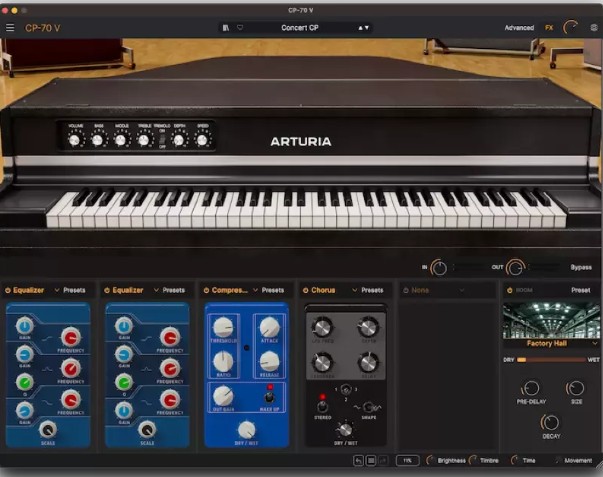The height and width of the screenshot is (477, 603).
Task: Click the compressor Dry/Wet knob
Action: 246,430
